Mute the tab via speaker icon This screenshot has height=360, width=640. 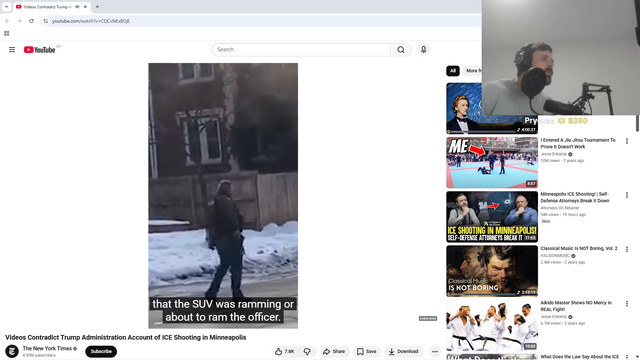coord(77,7)
